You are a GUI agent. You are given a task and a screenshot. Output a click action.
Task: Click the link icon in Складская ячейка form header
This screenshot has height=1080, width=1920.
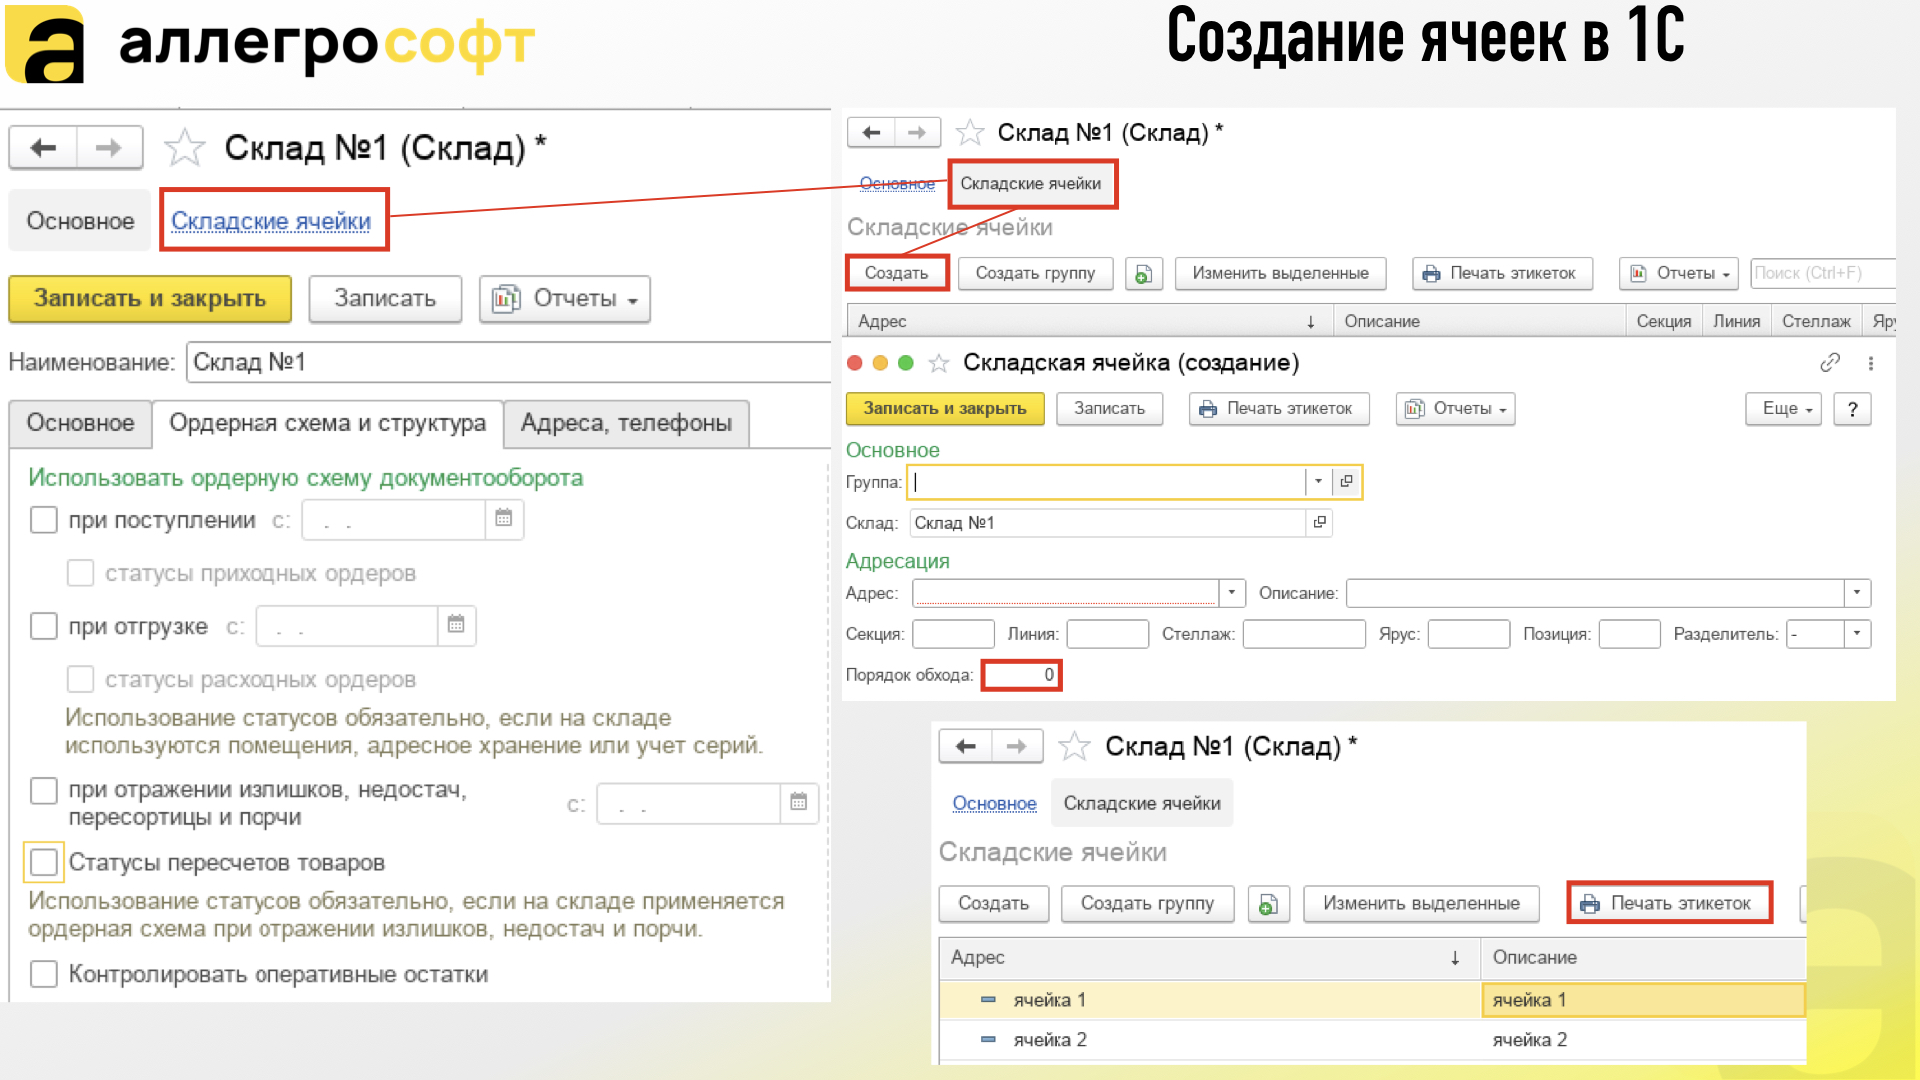click(x=1830, y=363)
